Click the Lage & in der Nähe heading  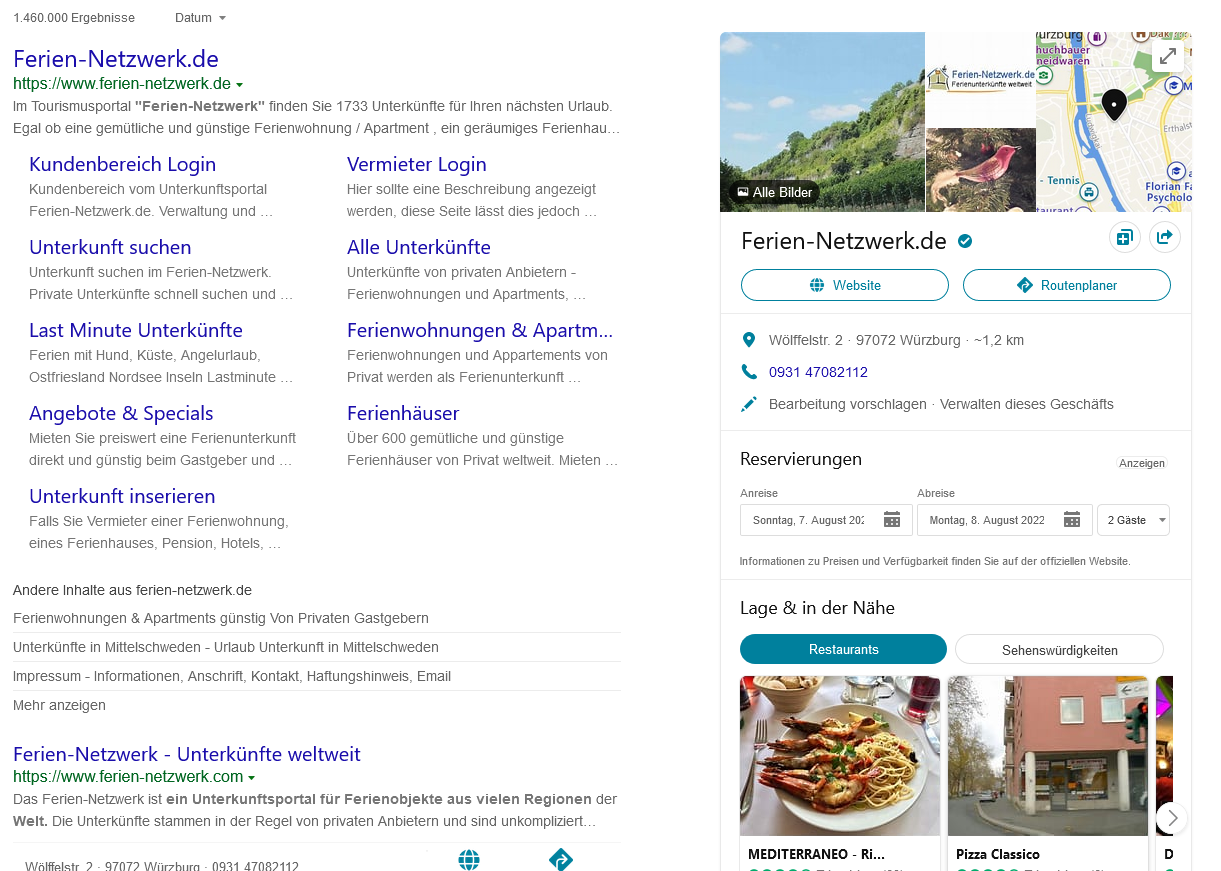click(x=817, y=608)
